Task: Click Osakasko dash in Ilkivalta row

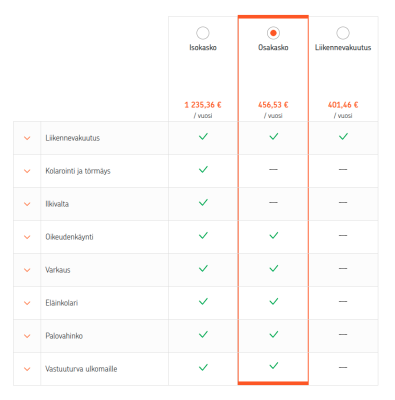Action: [273, 202]
